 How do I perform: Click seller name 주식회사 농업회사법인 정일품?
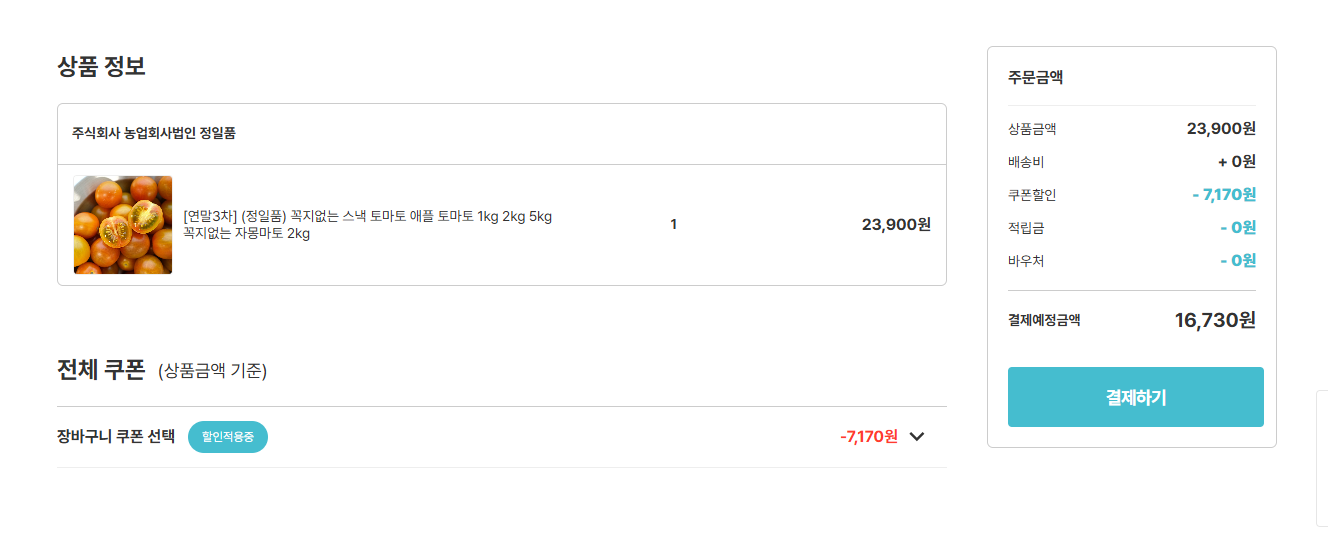[x=154, y=133]
